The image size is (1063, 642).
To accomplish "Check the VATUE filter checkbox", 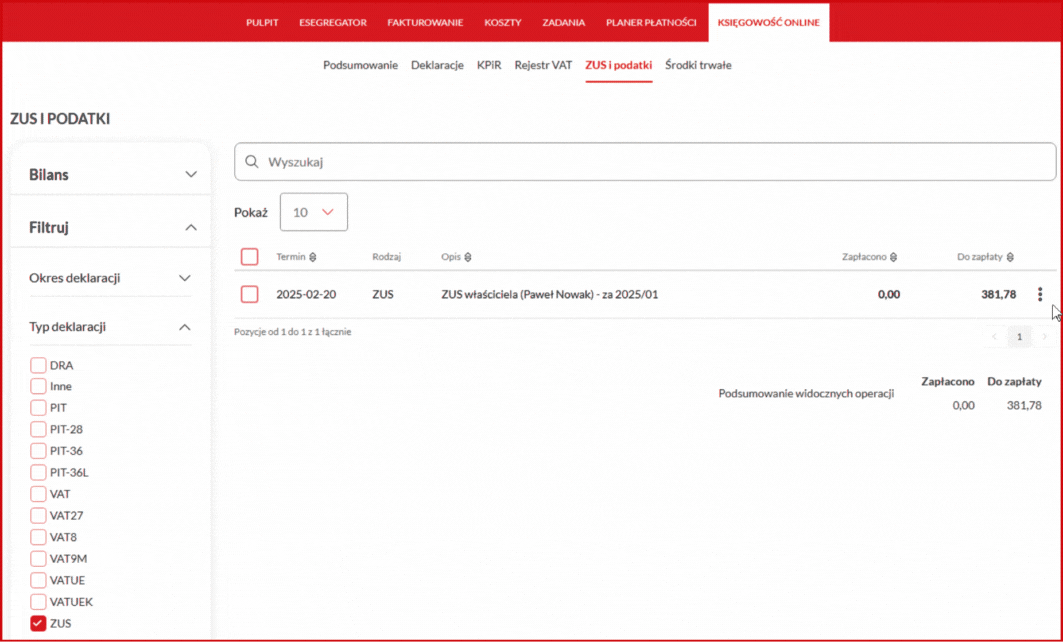I will [x=38, y=580].
